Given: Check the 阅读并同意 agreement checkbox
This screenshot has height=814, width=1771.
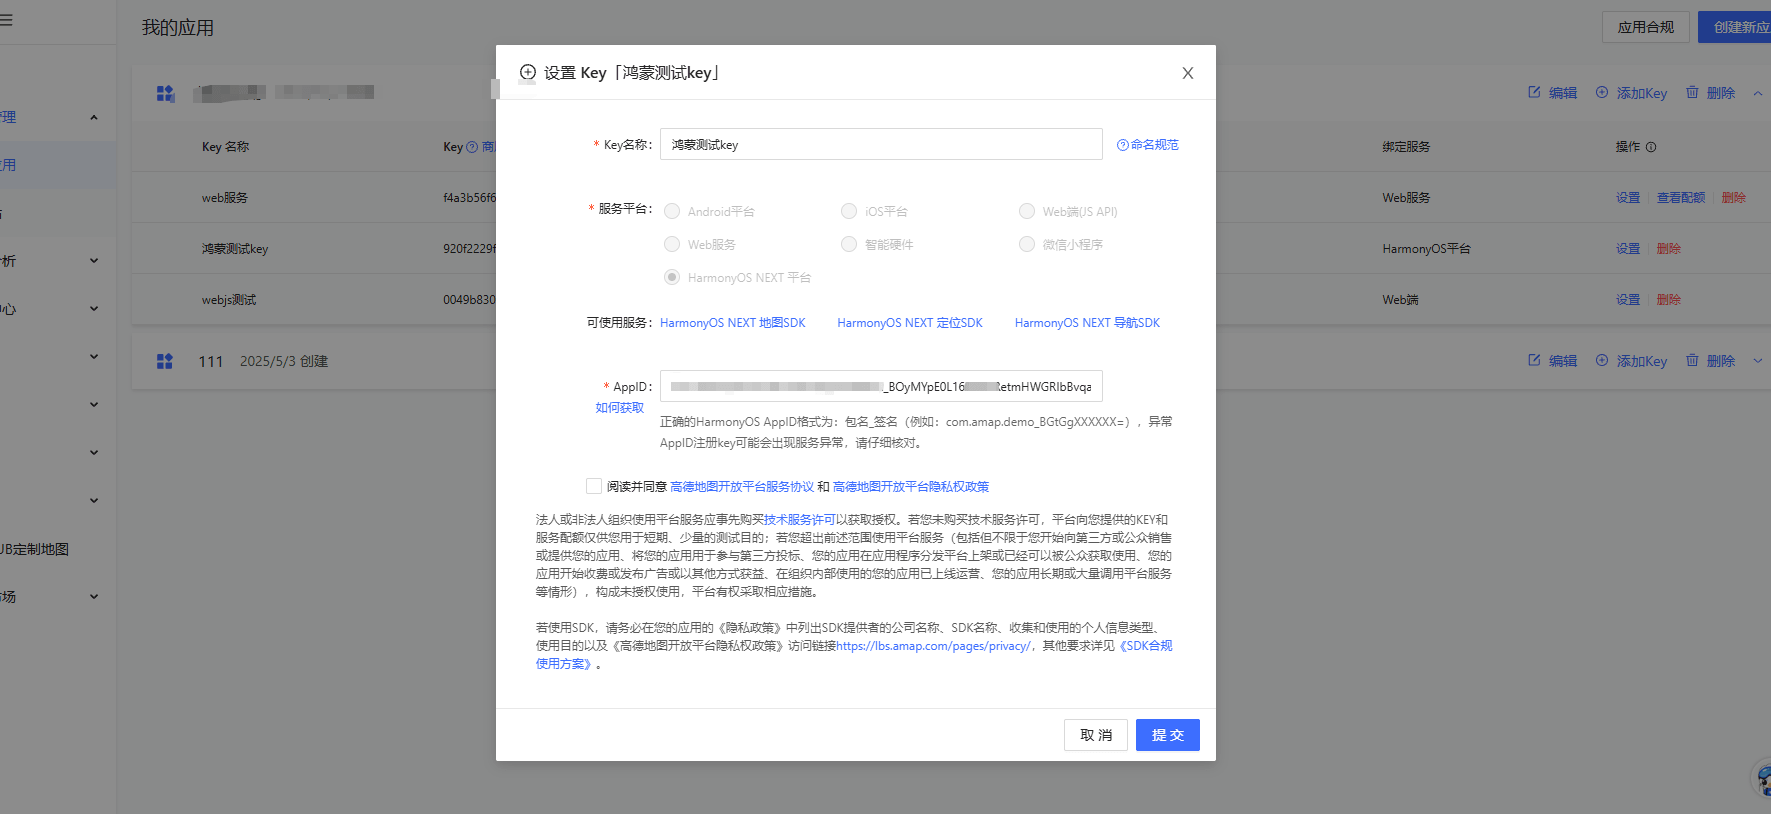Looking at the screenshot, I should (x=594, y=486).
